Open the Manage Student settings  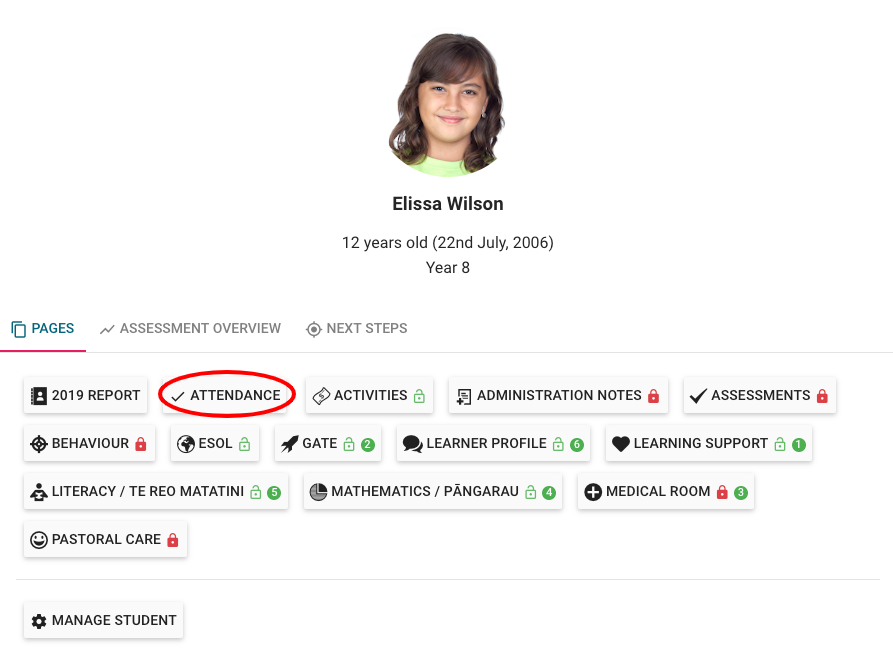coord(103,620)
